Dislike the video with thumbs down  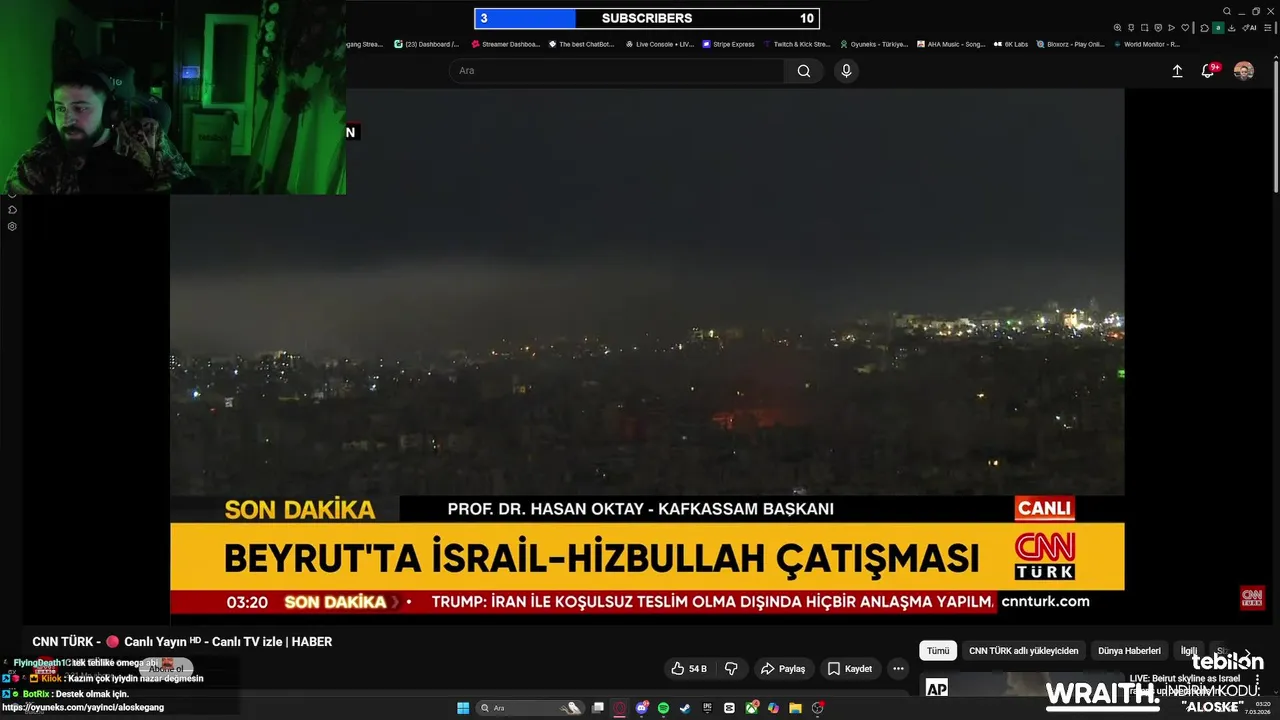[x=731, y=669]
